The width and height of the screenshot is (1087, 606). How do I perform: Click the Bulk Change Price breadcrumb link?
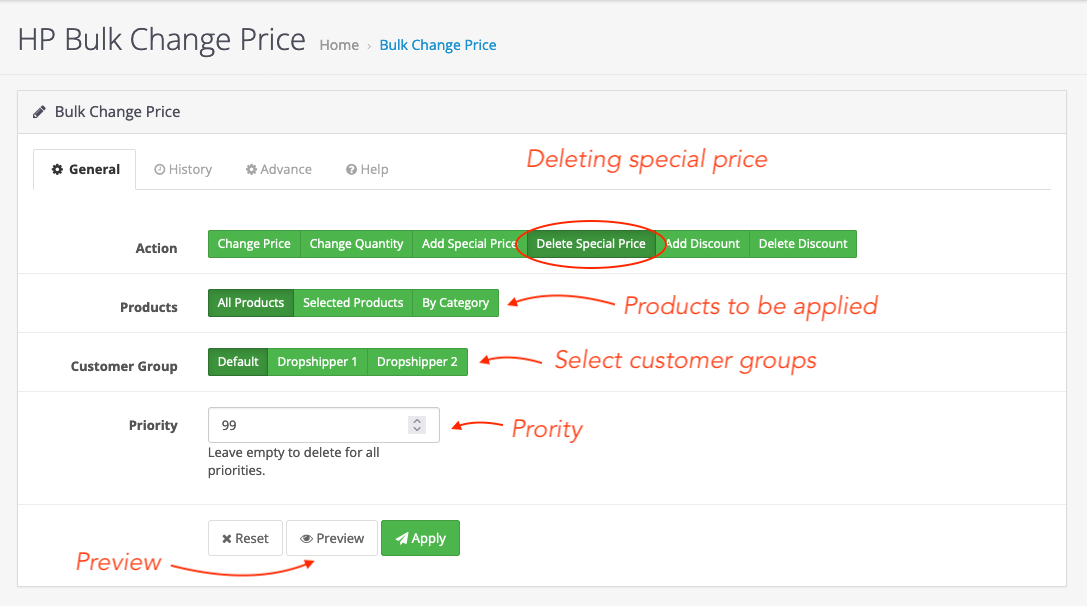pyautogui.click(x=437, y=44)
